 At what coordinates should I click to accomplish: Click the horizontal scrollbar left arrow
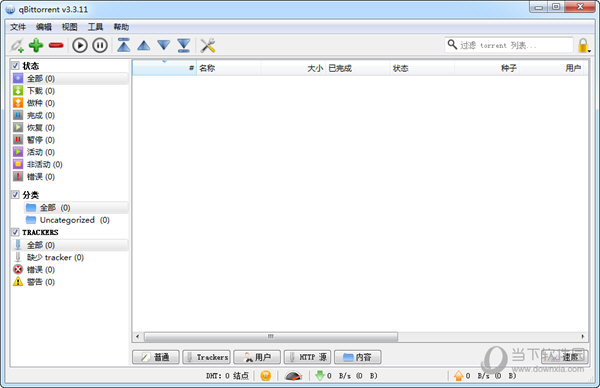tap(138, 337)
